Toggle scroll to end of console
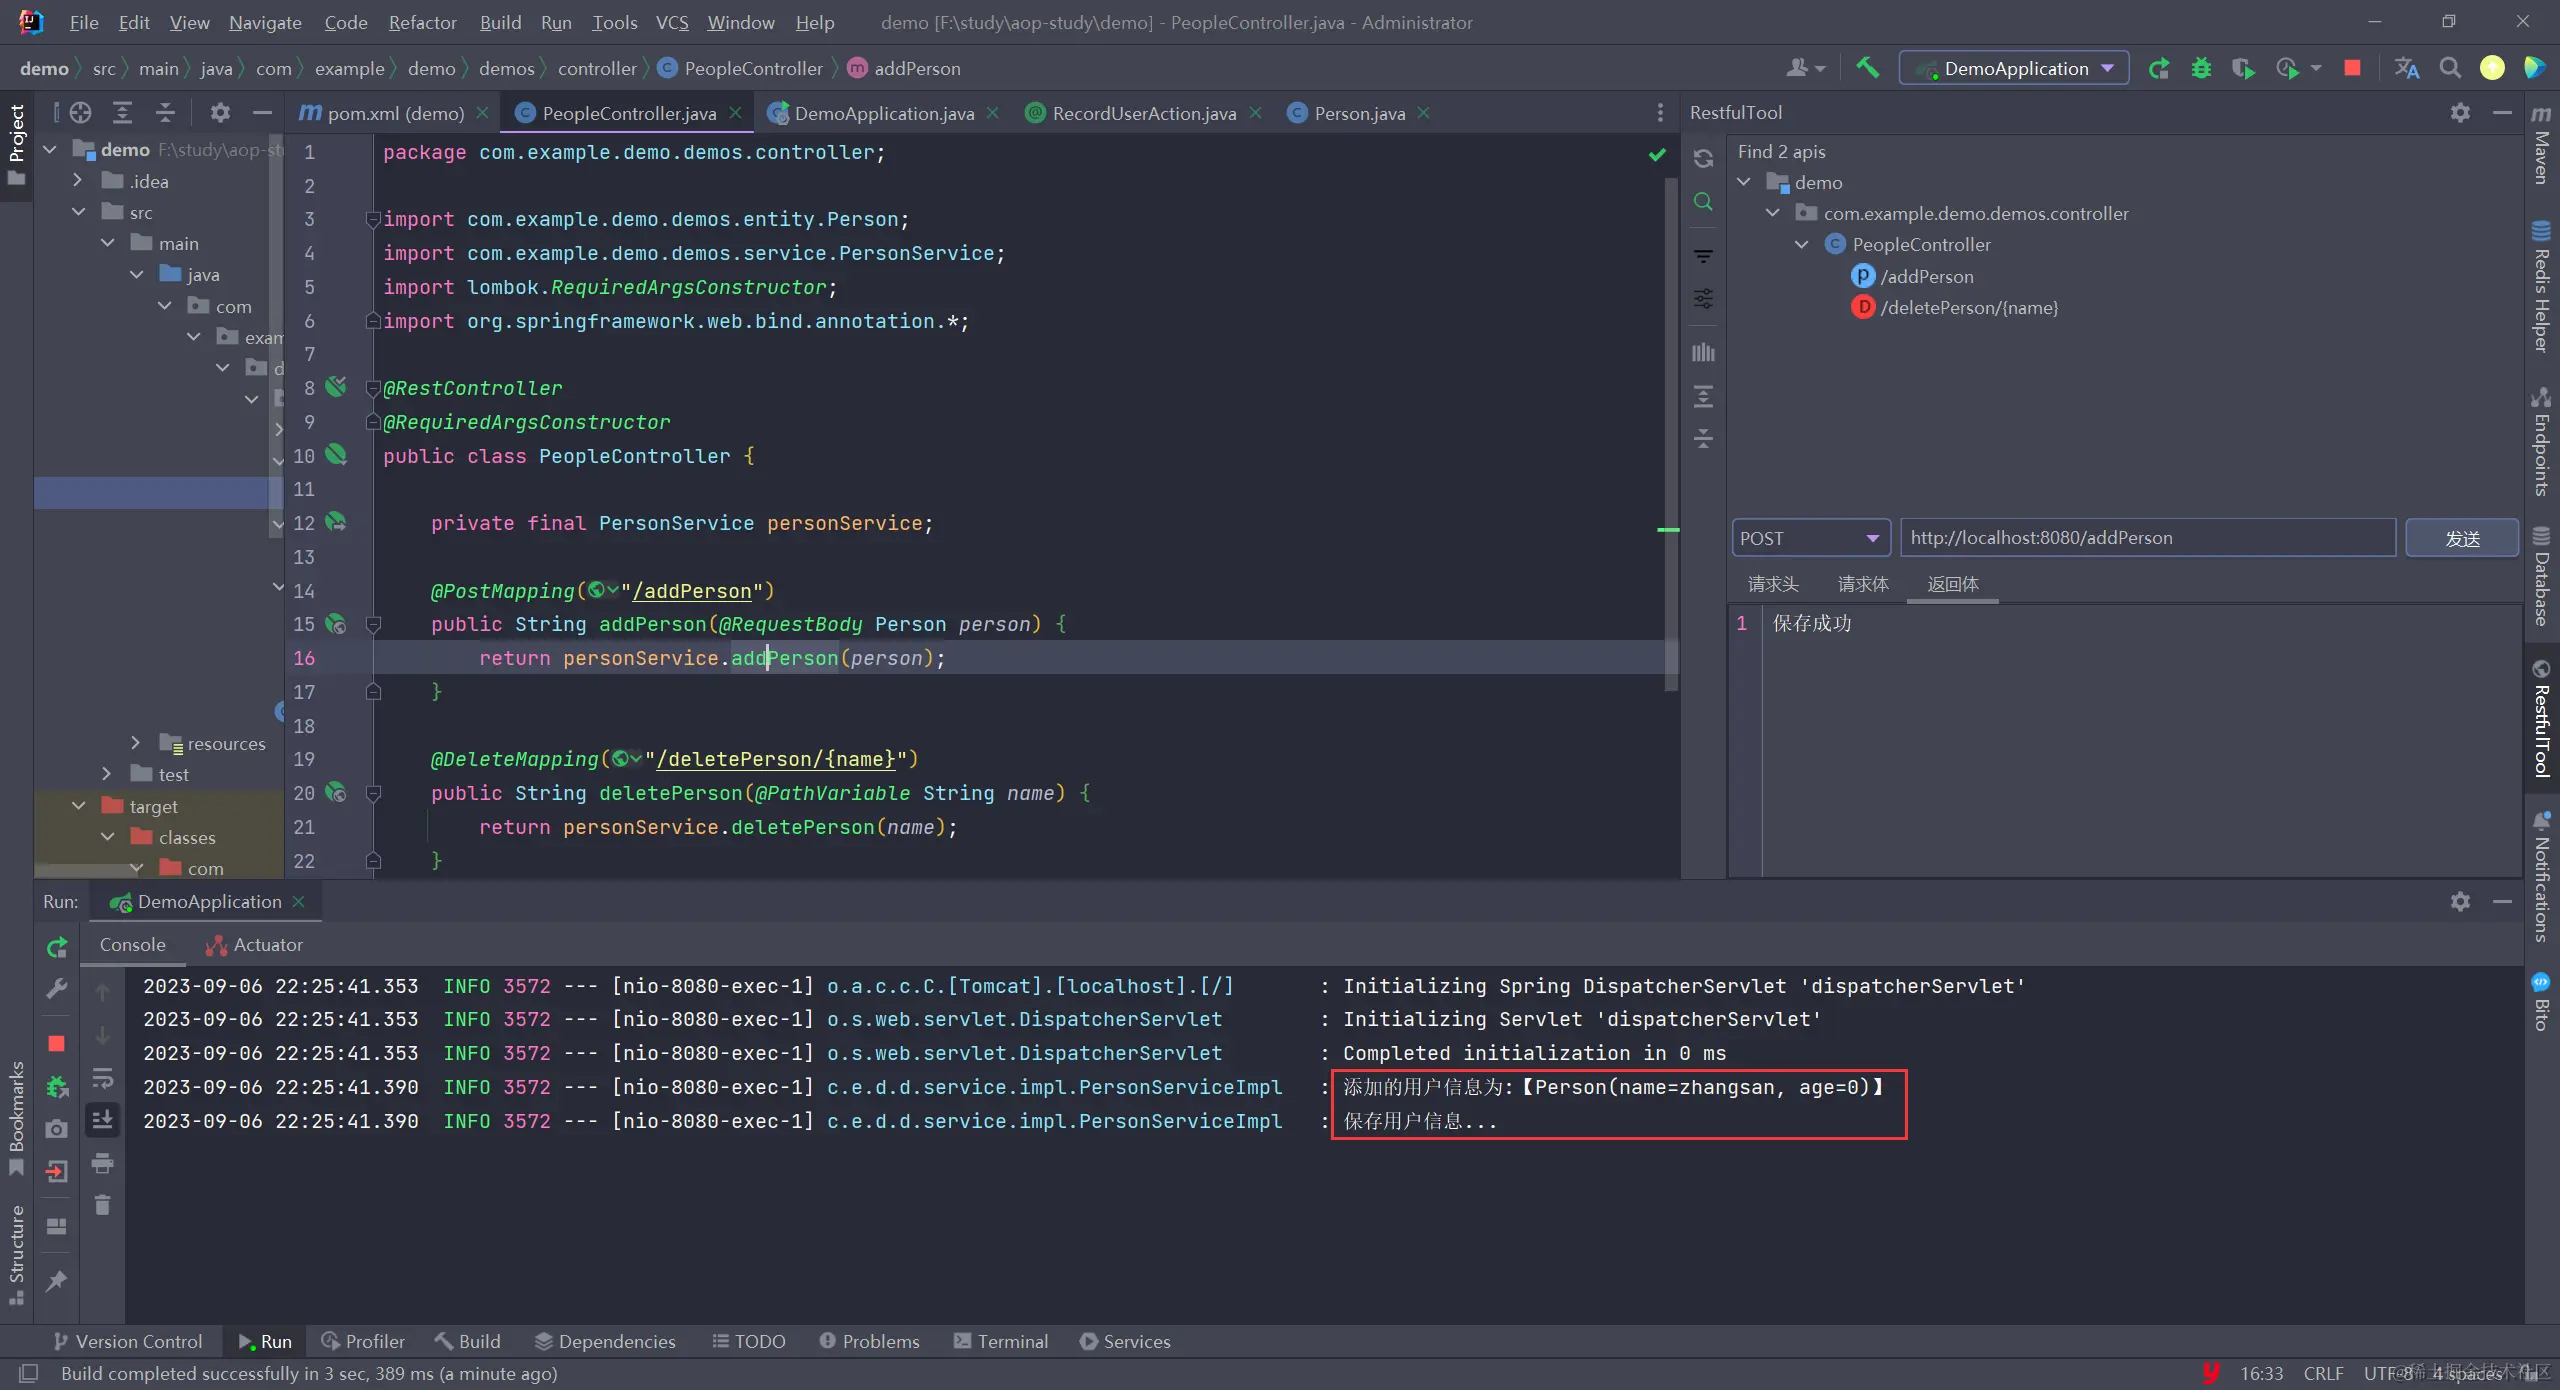2560x1390 pixels. (x=102, y=1120)
